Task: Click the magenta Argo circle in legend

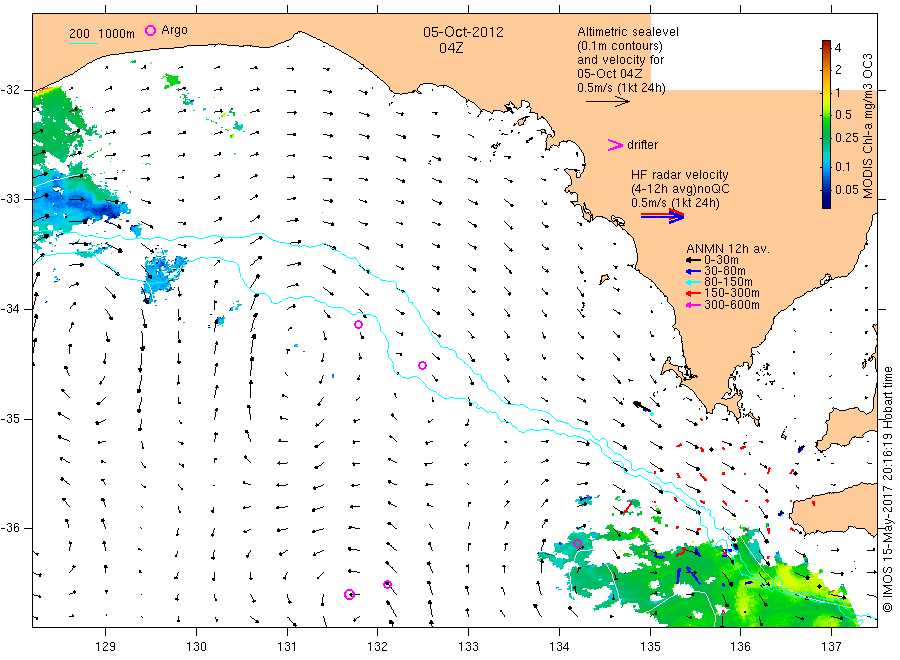Action: [150, 30]
